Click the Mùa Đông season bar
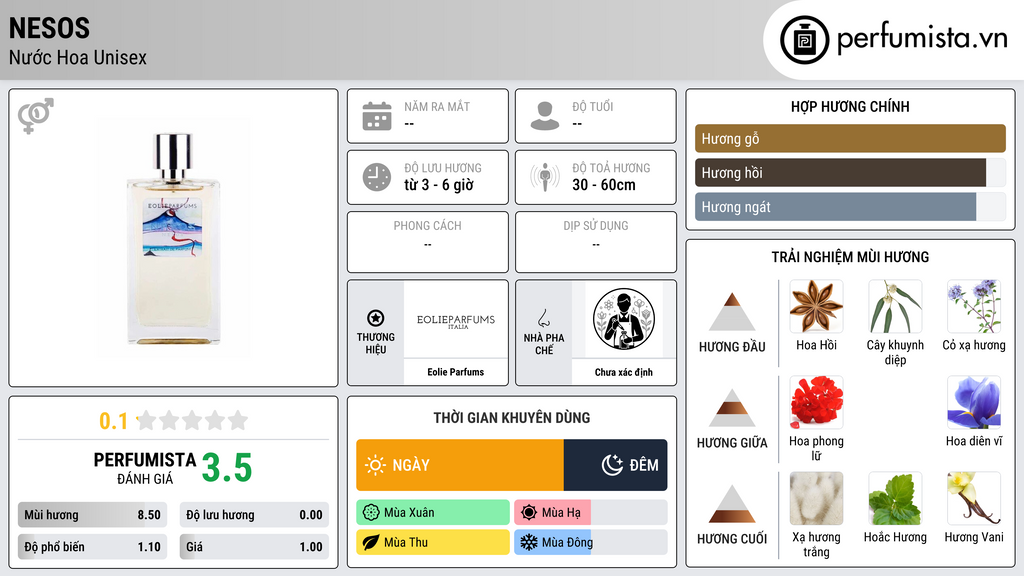 point(590,542)
